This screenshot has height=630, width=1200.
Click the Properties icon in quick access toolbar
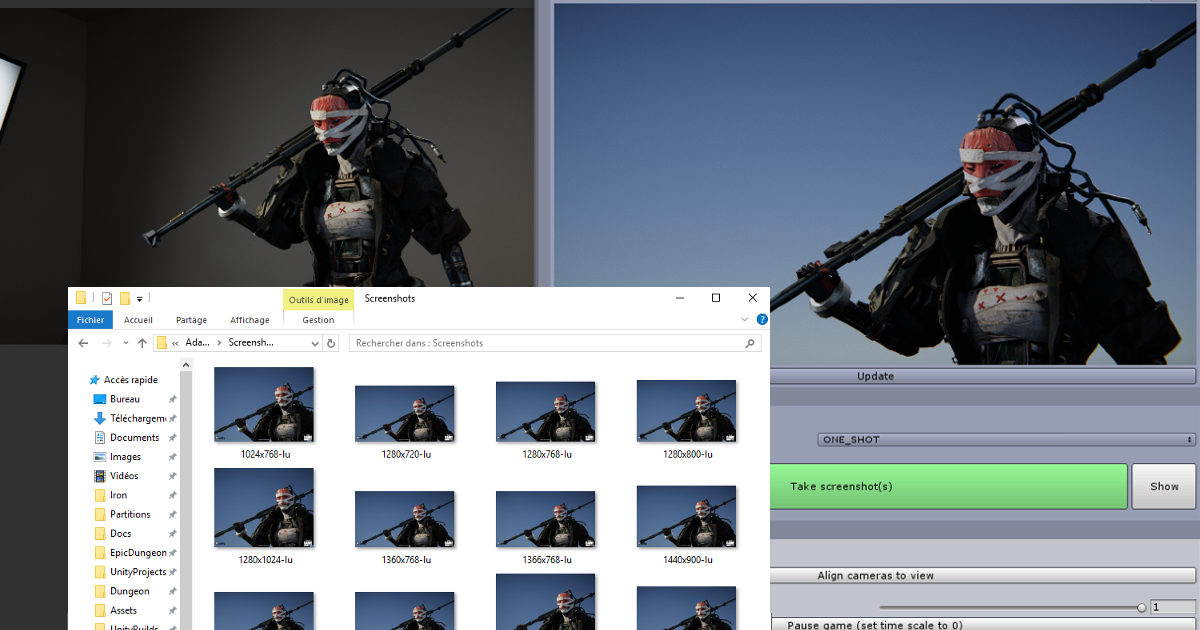tap(106, 298)
